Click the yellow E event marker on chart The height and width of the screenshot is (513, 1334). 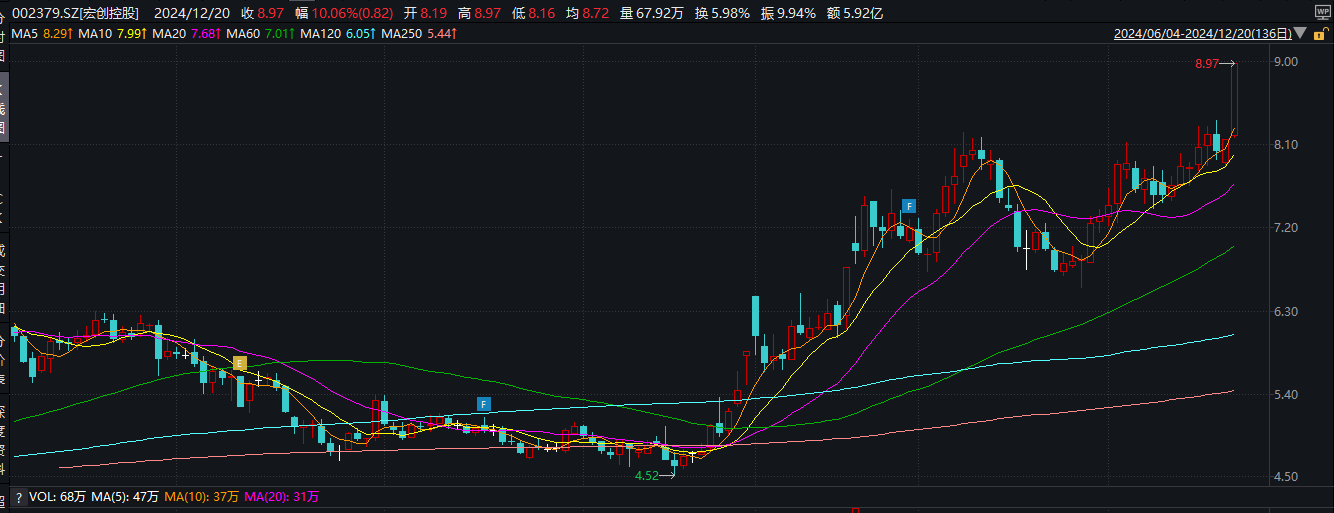click(239, 363)
